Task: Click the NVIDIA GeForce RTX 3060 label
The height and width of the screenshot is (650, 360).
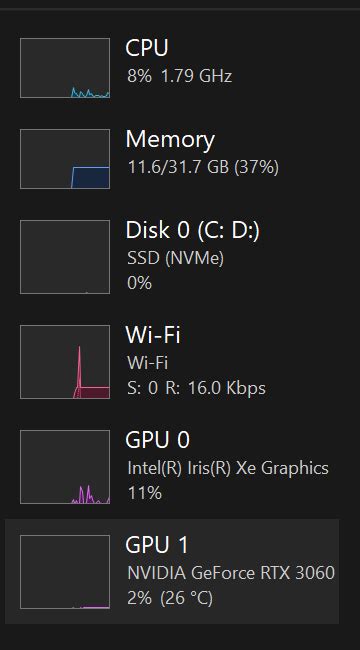Action: click(231, 573)
